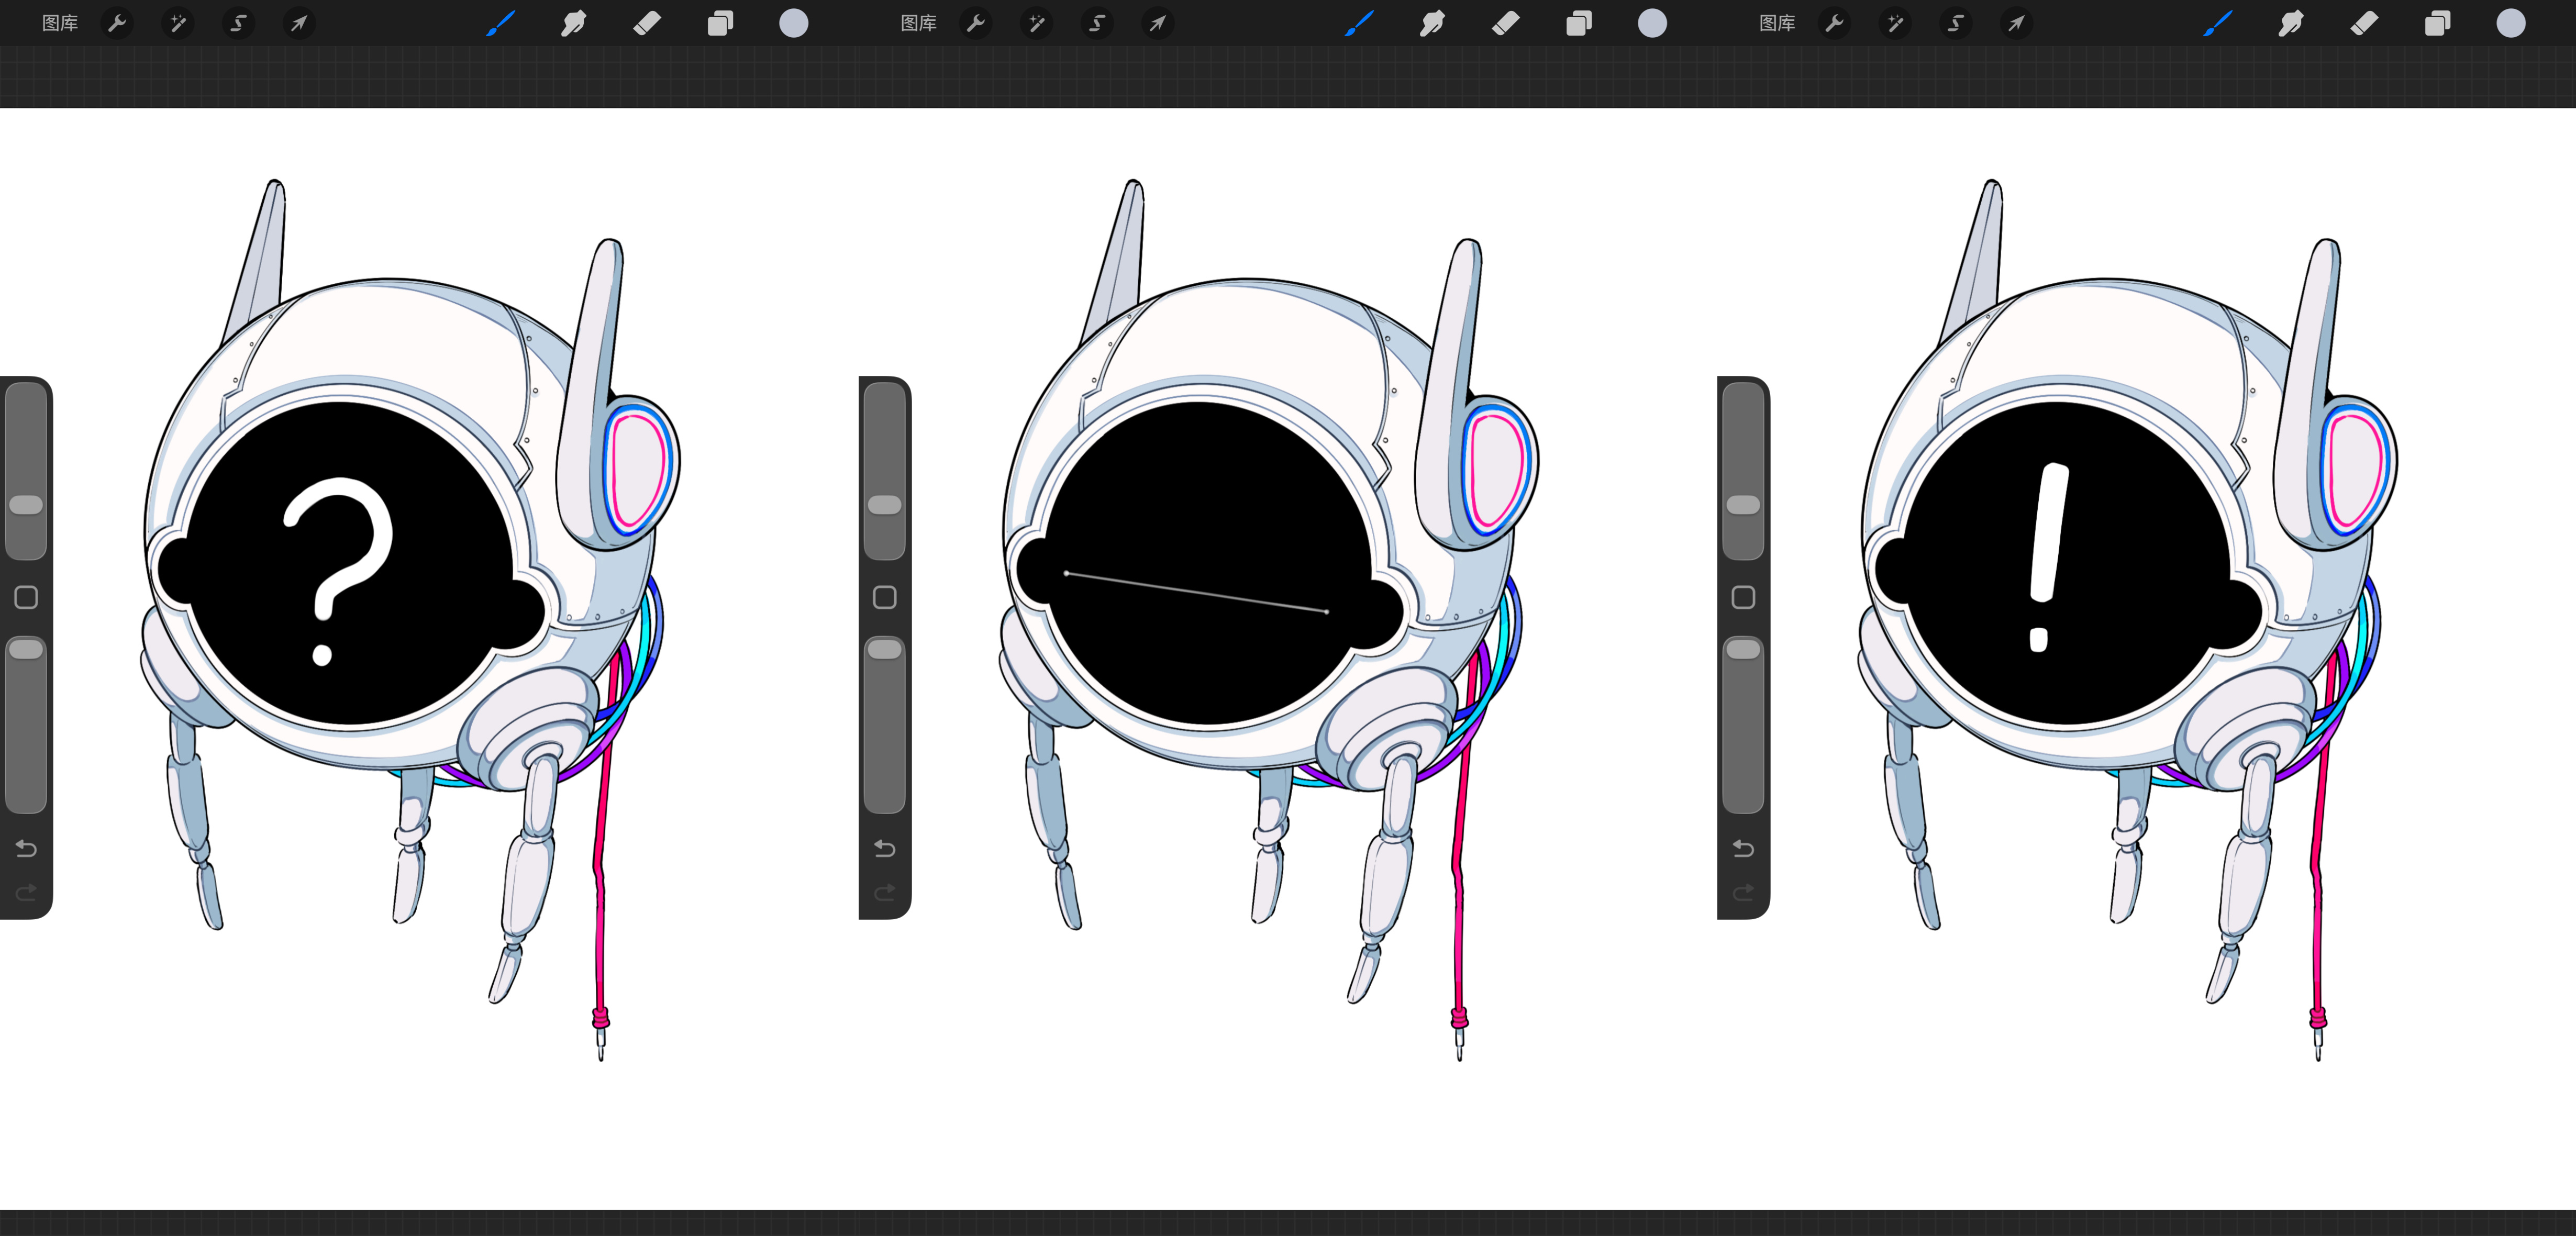Choose the Smudge tool in the question-mark canvas toolbar
The image size is (2576, 1236).
point(573,23)
